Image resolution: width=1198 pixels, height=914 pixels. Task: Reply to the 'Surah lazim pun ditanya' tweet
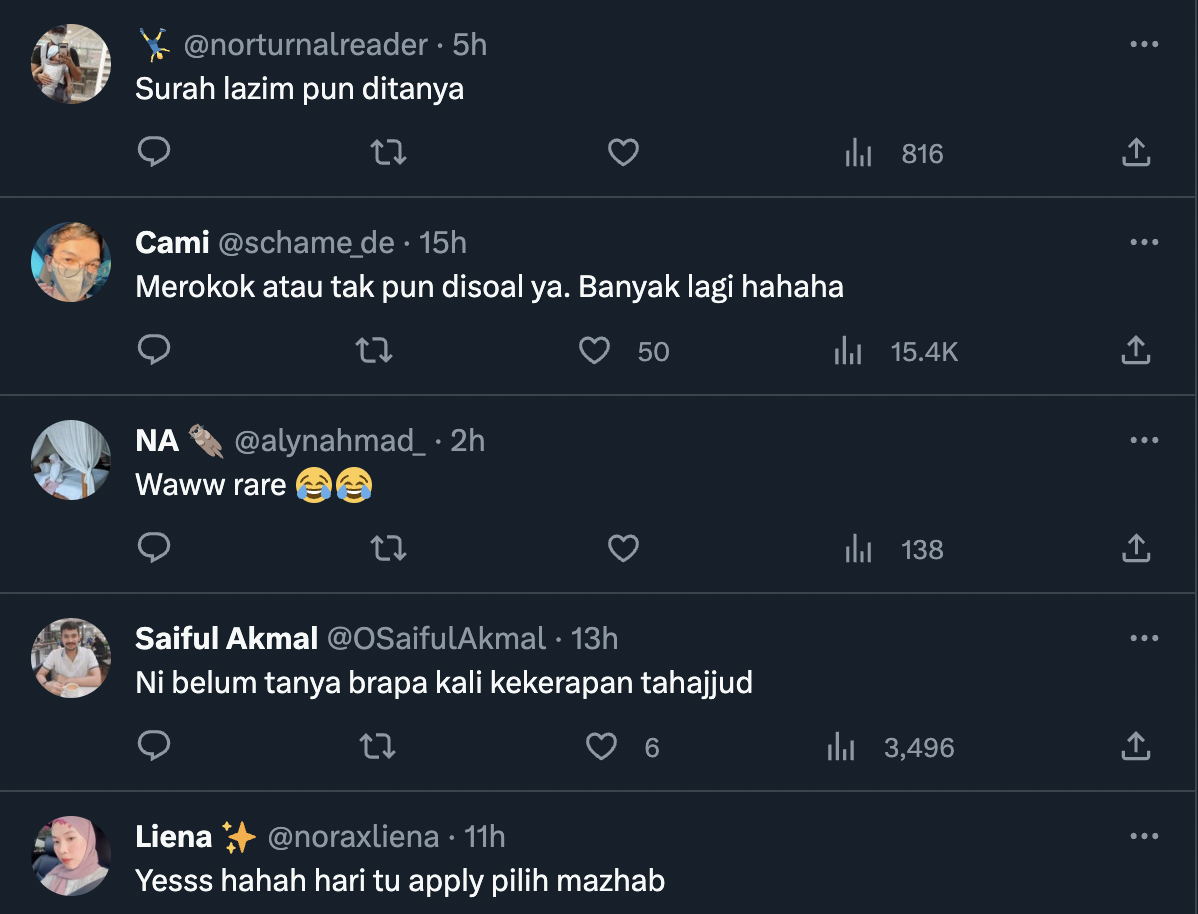pos(154,153)
